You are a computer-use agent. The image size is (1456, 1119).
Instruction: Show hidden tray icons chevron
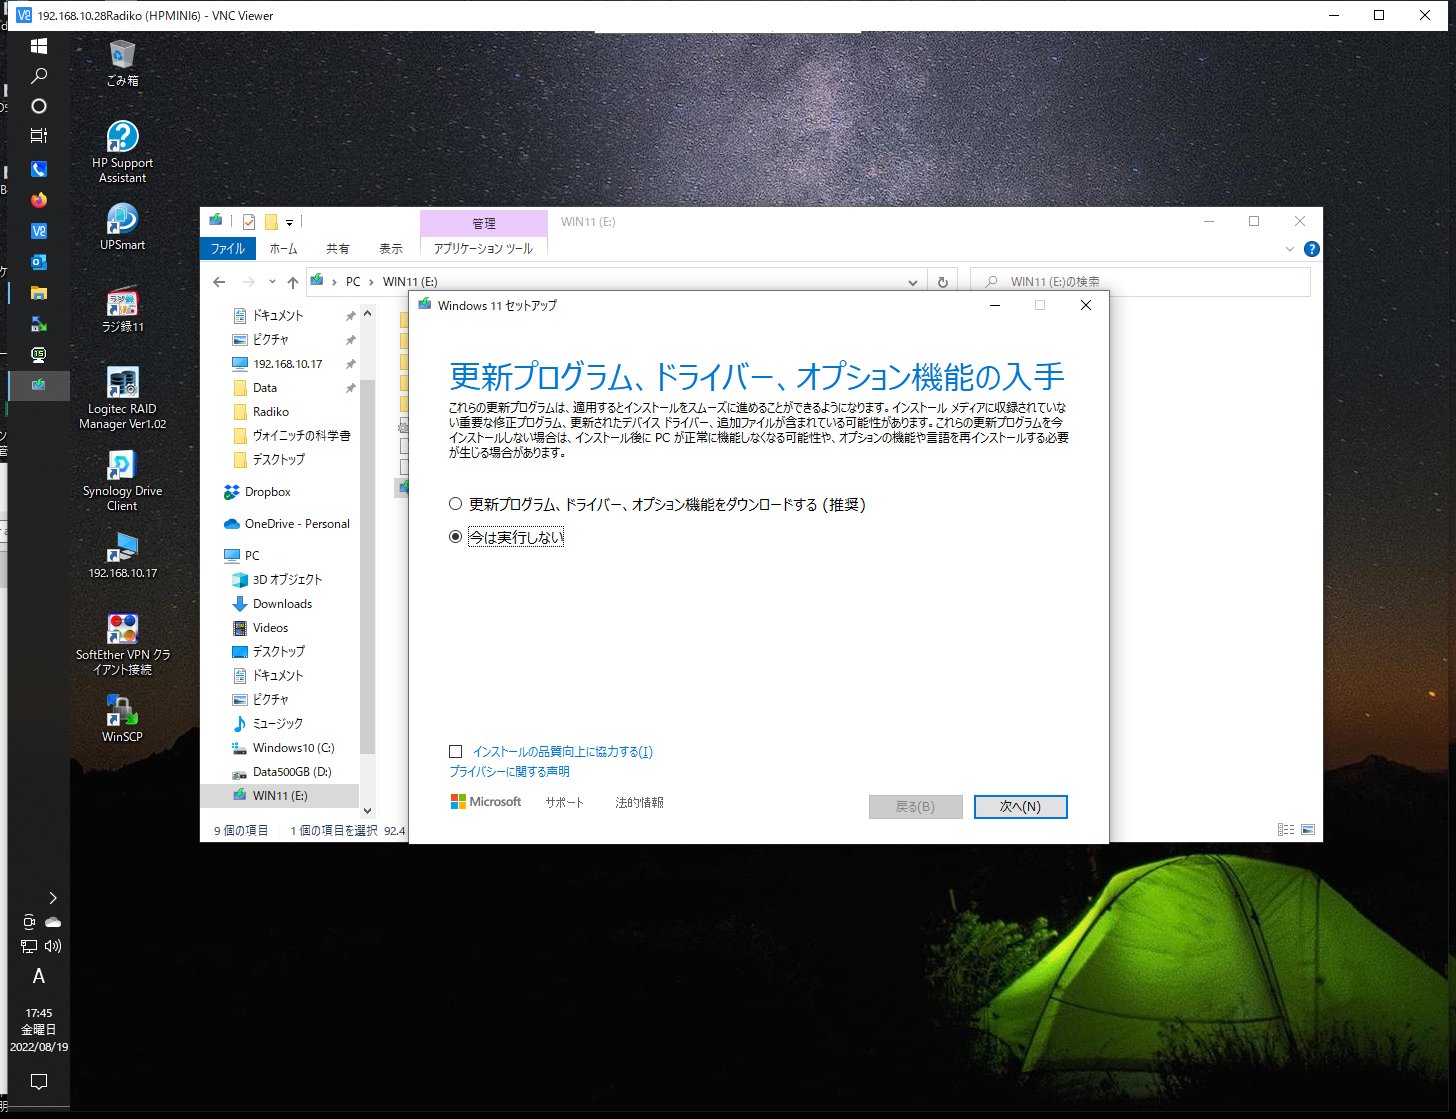pyautogui.click(x=53, y=898)
